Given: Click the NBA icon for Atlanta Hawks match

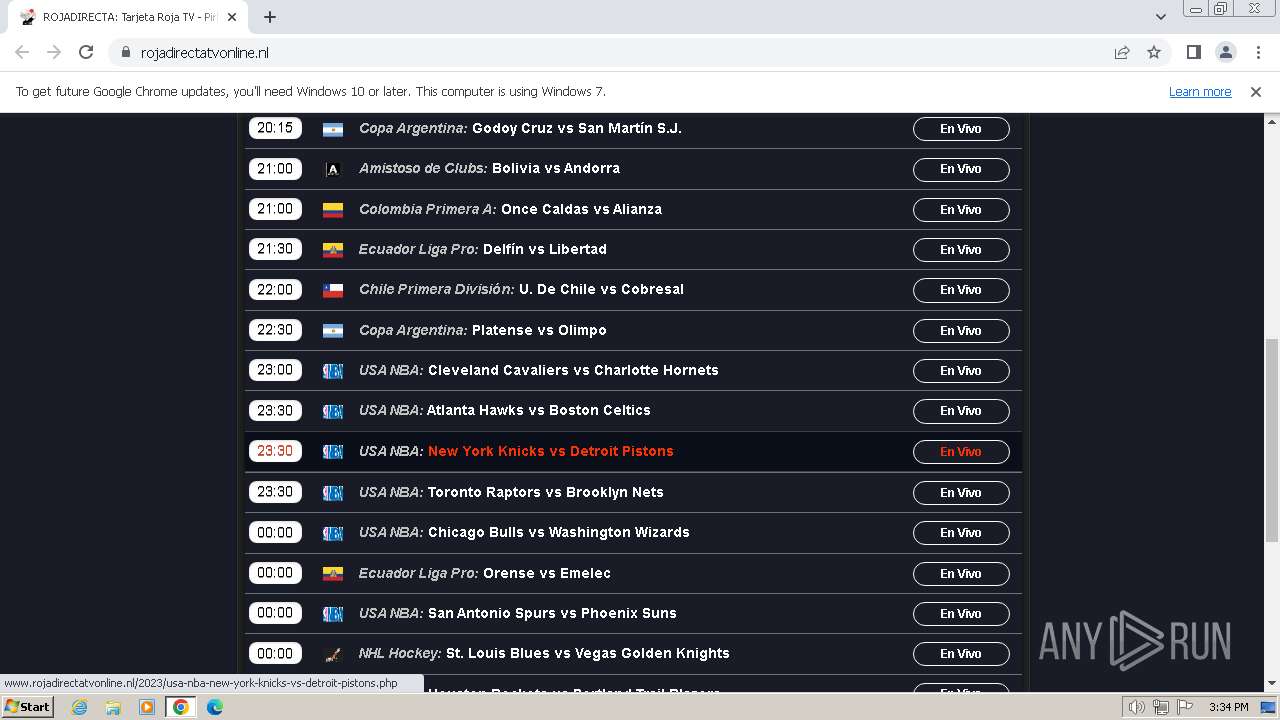Looking at the screenshot, I should 333,411.
